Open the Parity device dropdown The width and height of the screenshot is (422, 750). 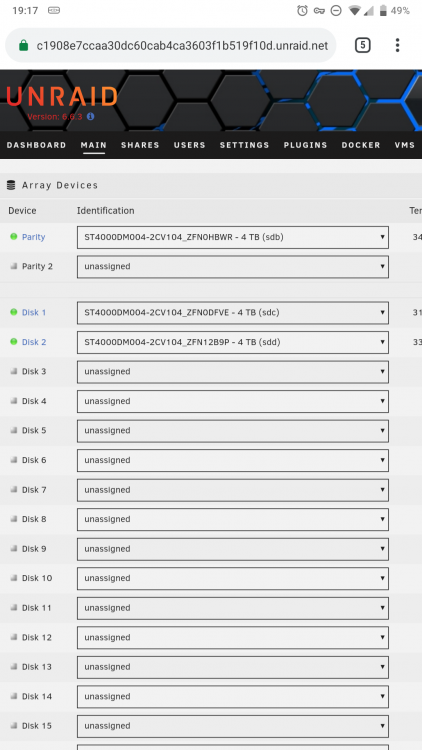point(233,237)
